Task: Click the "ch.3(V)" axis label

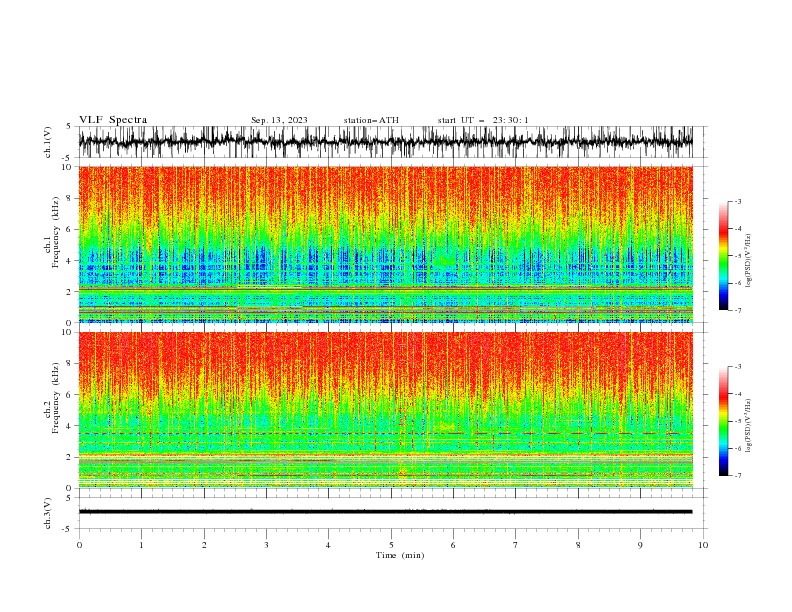Action: pos(48,513)
